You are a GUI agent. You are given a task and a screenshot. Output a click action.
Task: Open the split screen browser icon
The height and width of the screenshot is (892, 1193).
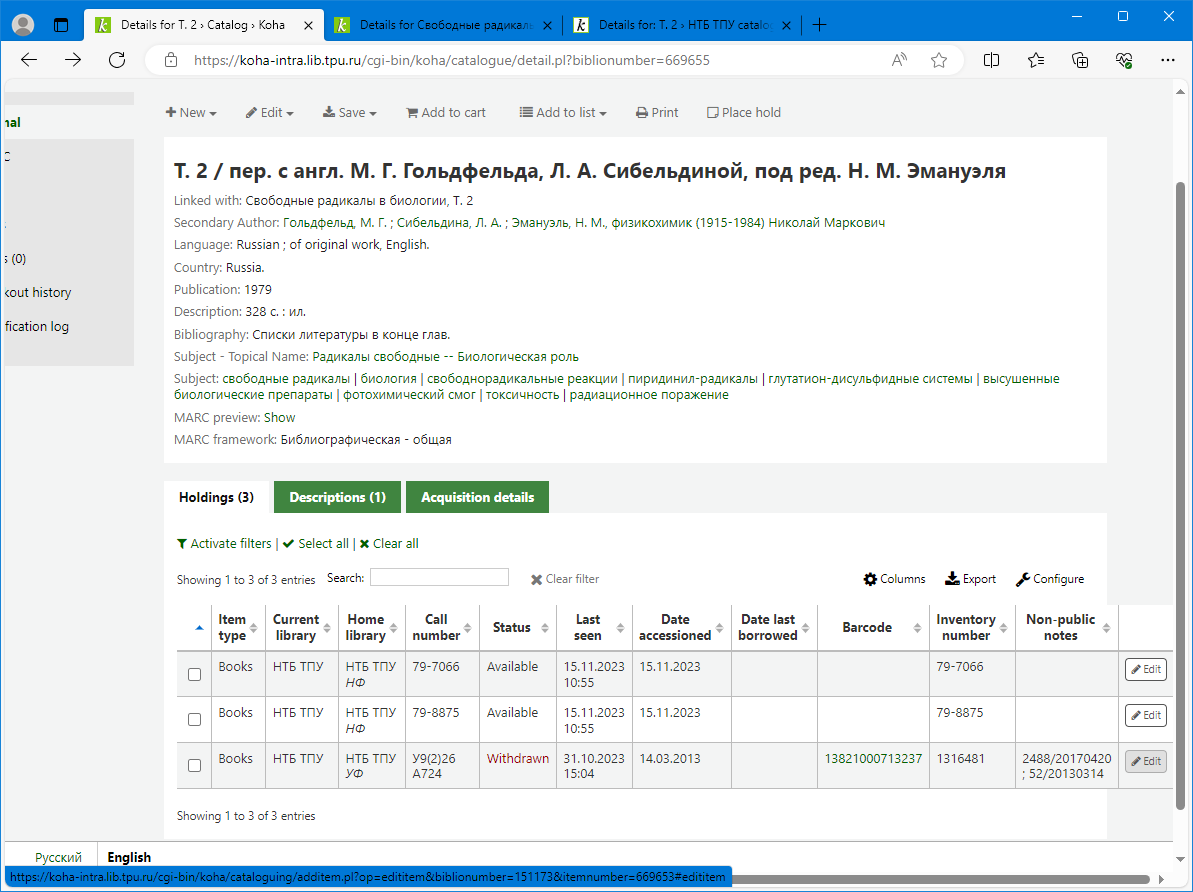point(991,60)
